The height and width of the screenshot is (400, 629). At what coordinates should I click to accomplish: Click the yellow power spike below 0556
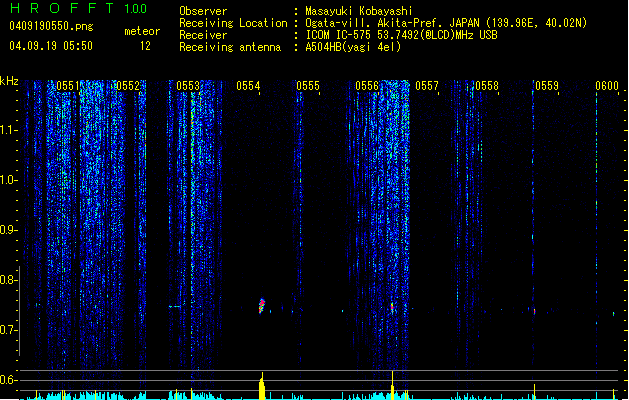(392, 385)
